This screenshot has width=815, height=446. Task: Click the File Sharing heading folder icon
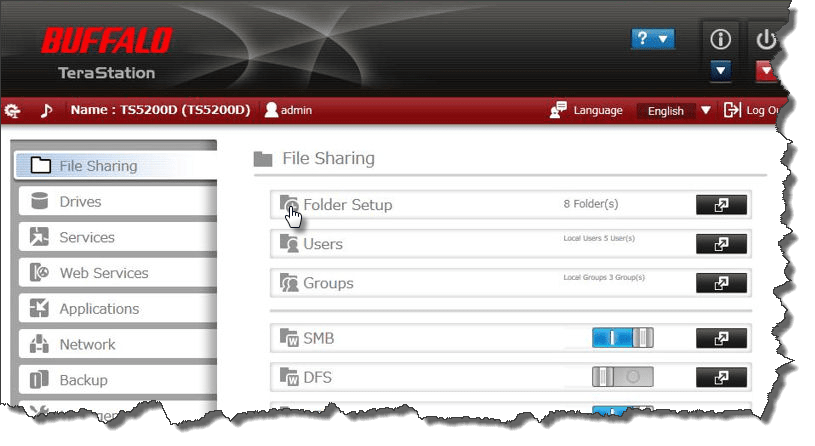point(263,159)
